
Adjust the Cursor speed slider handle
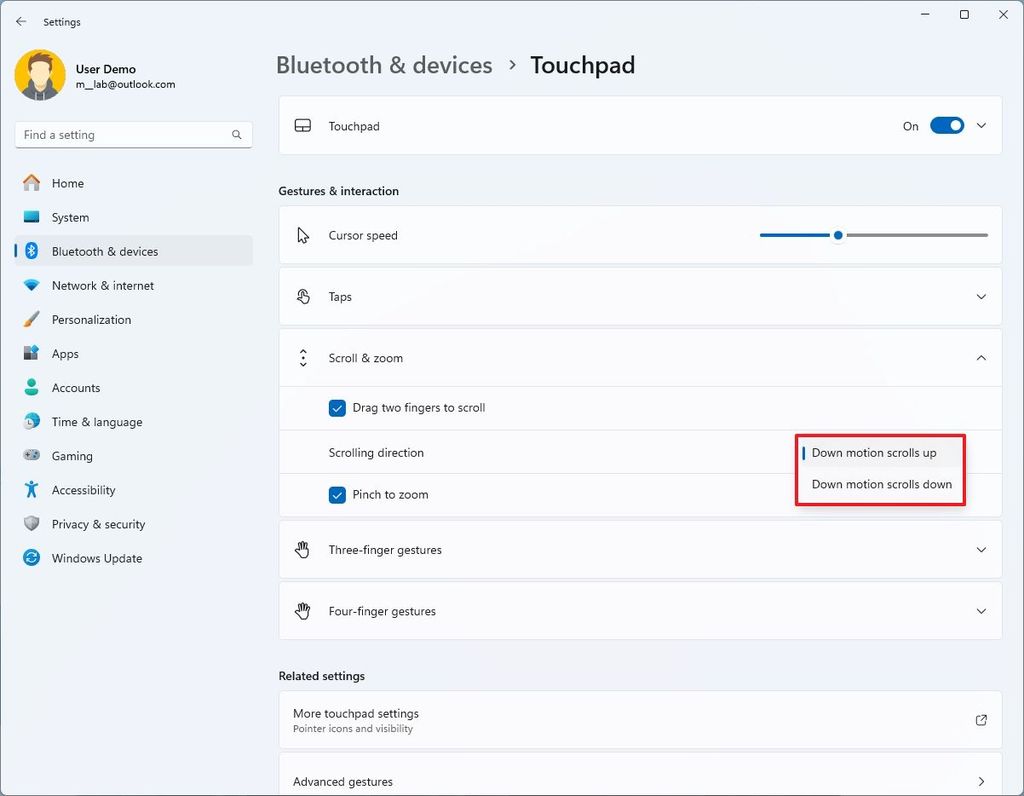click(x=838, y=235)
